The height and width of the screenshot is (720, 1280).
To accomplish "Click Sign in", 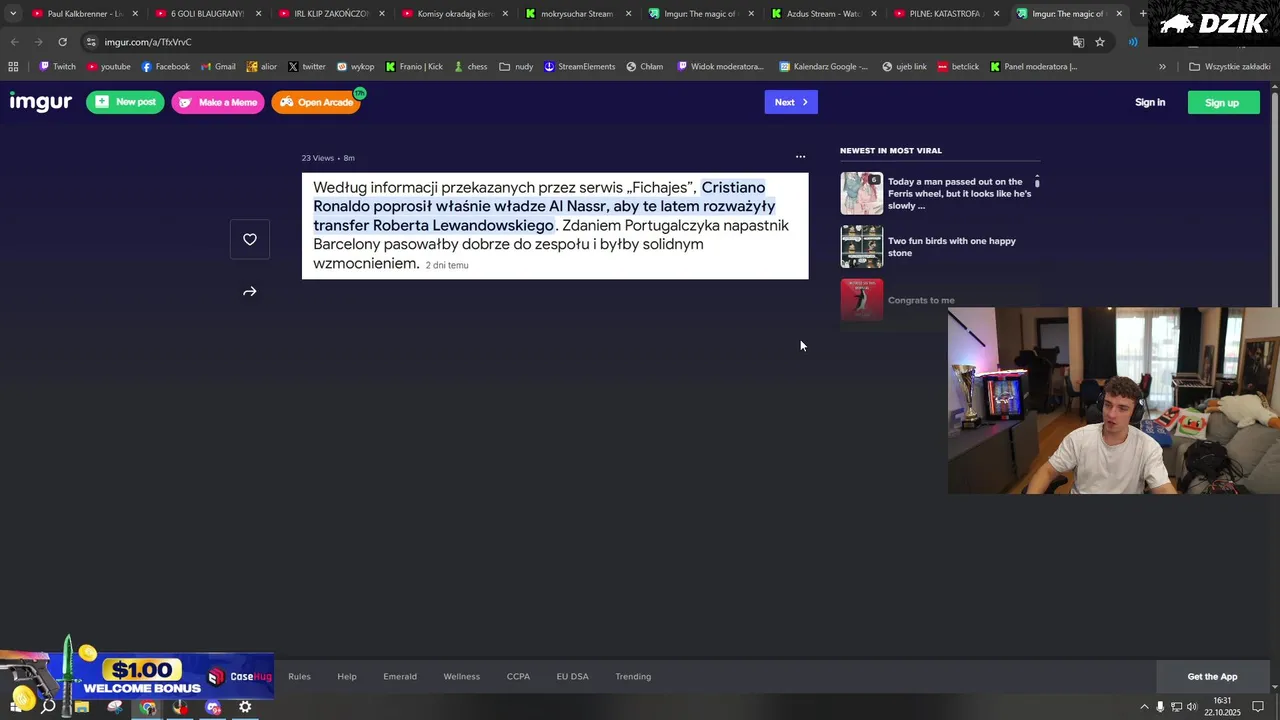I will tap(1150, 102).
